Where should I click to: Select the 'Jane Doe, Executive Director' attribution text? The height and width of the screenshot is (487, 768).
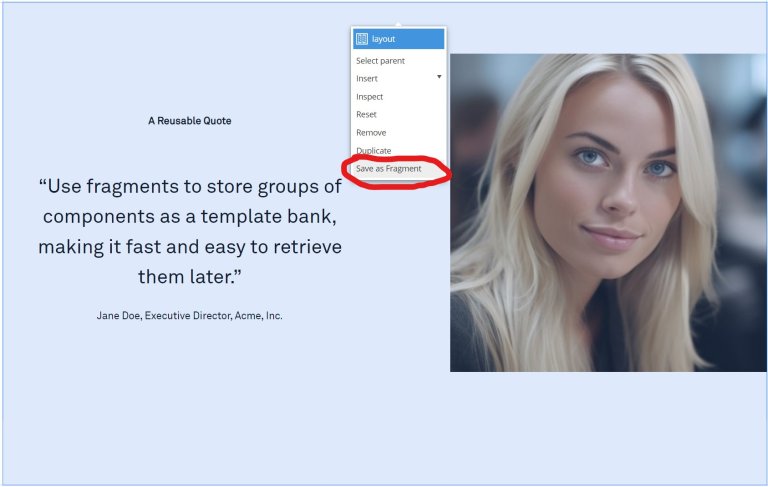tap(190, 316)
